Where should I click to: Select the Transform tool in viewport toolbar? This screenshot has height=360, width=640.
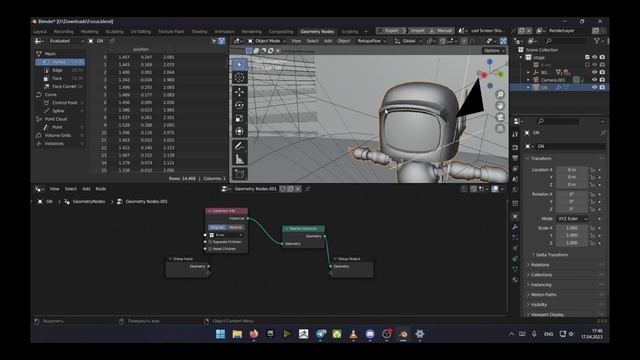pyautogui.click(x=240, y=131)
